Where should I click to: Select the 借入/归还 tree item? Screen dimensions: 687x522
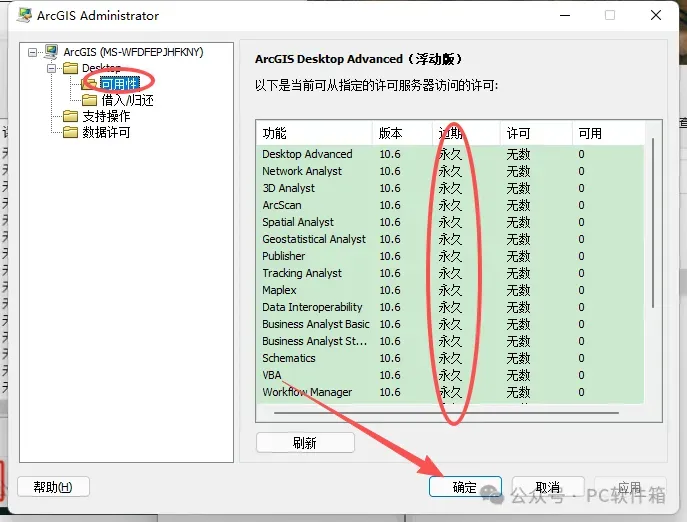[x=127, y=100]
